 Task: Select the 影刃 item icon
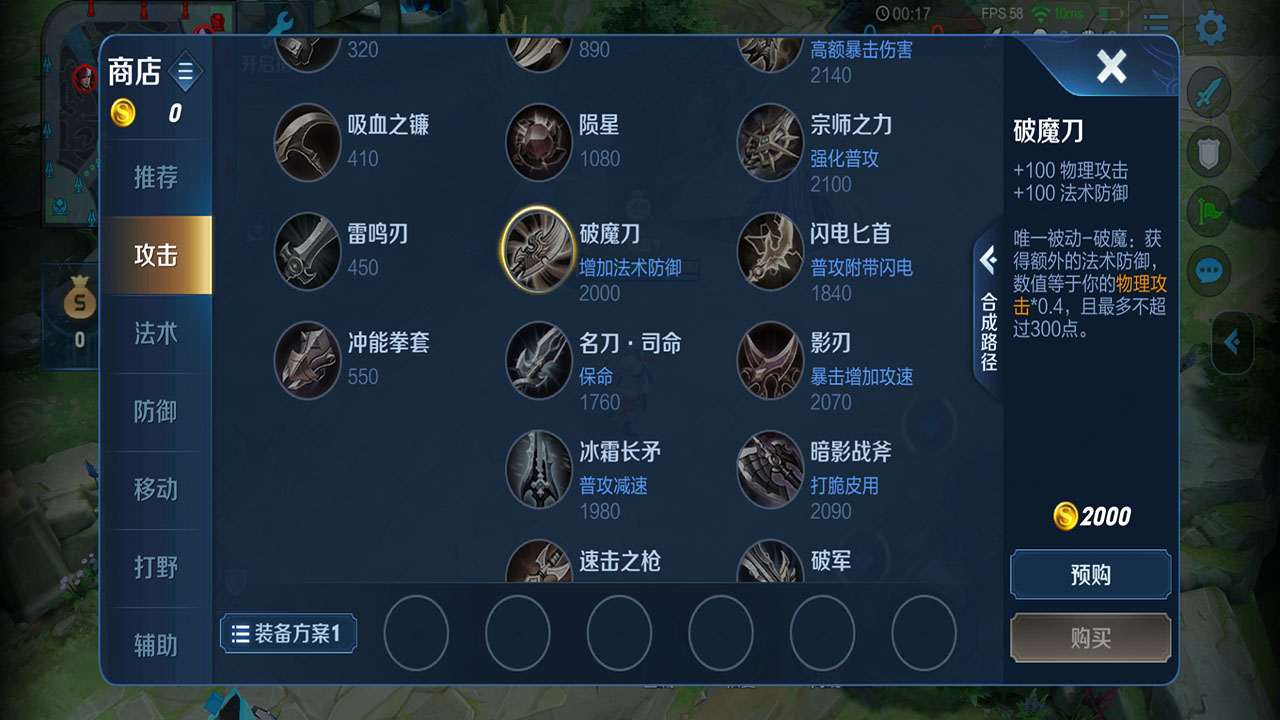770,360
